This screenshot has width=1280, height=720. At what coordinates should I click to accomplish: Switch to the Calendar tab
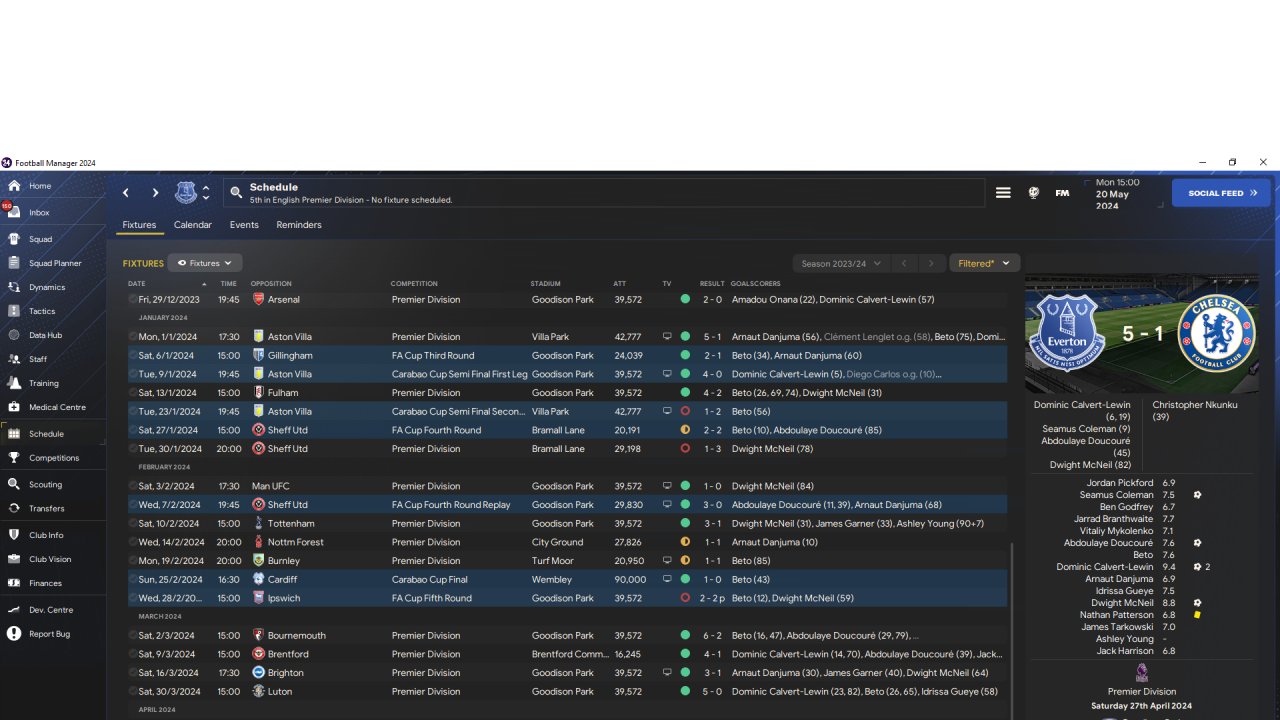click(193, 225)
